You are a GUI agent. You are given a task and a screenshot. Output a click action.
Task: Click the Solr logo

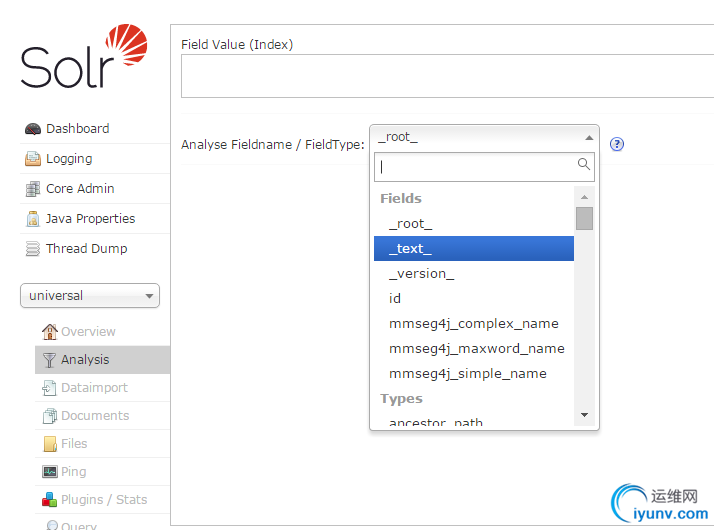84,56
